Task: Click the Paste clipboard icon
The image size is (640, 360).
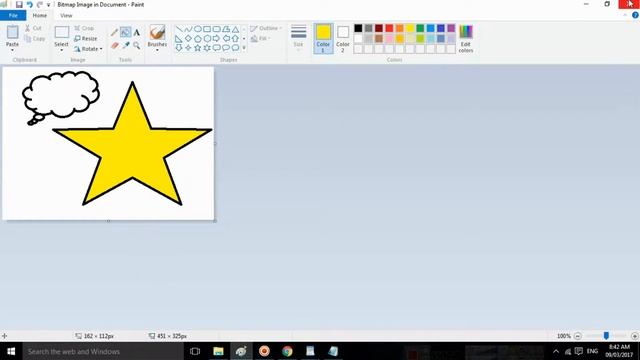Action: [12, 32]
